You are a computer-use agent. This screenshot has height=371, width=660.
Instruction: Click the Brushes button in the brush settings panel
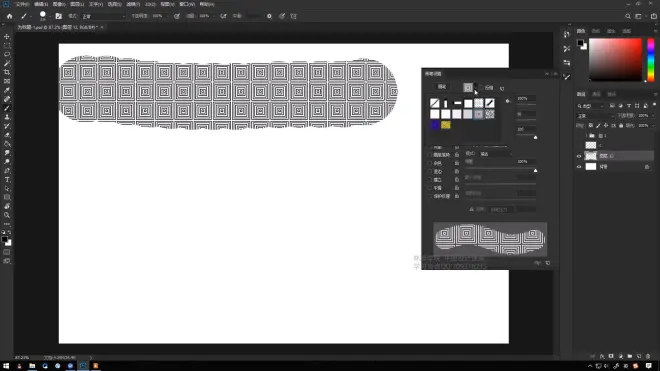(x=442, y=87)
